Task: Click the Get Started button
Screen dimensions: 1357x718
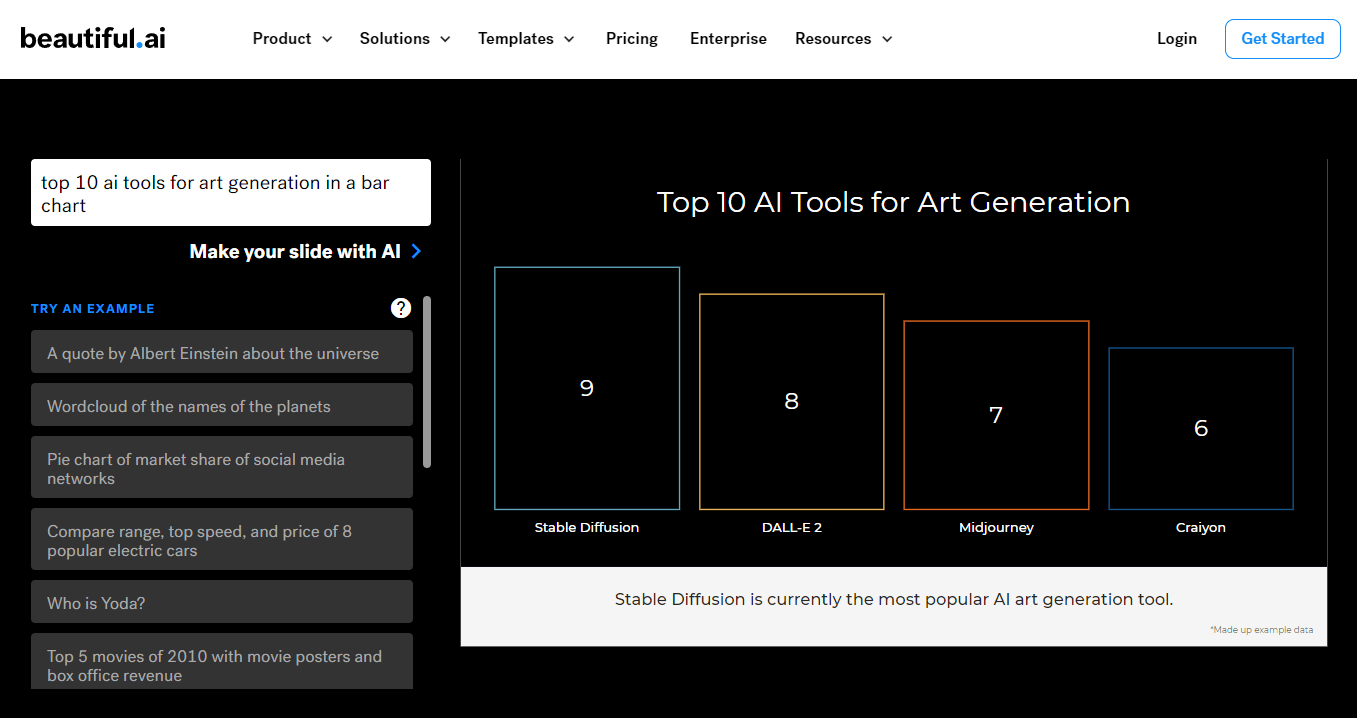Action: click(x=1283, y=38)
